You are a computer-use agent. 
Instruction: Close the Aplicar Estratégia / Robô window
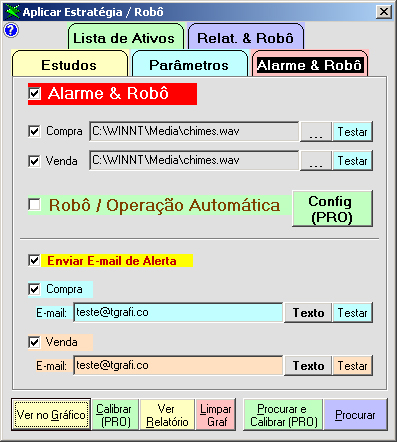pyautogui.click(x=384, y=12)
